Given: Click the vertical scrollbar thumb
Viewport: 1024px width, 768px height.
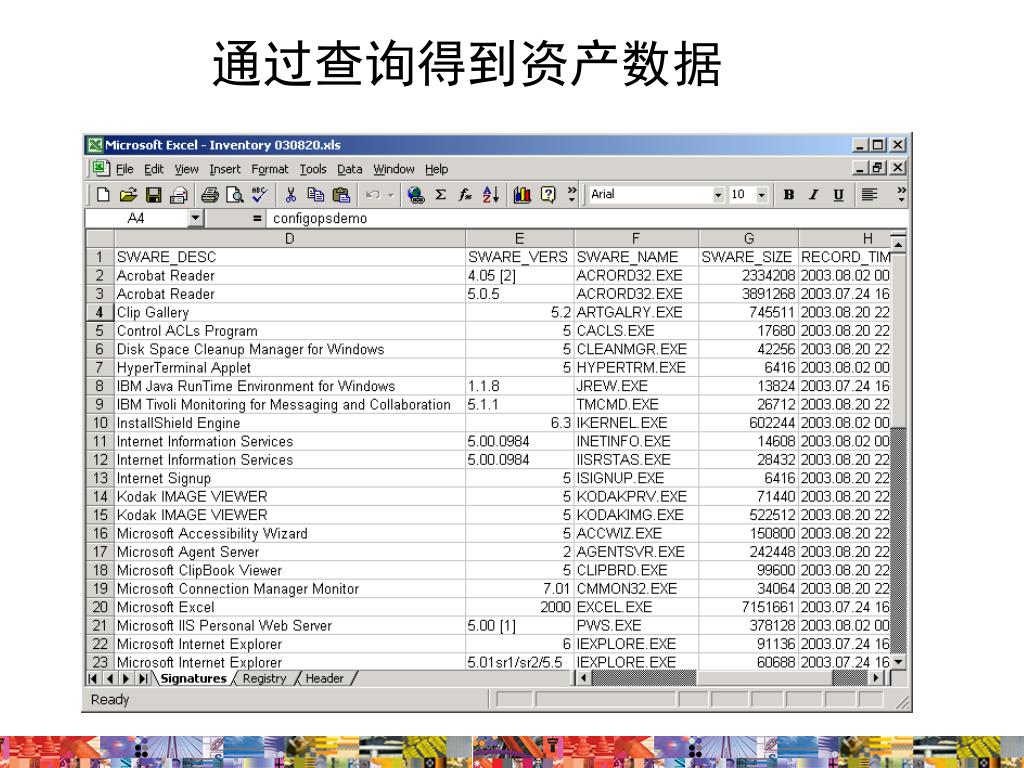Looking at the screenshot, I should tap(899, 339).
